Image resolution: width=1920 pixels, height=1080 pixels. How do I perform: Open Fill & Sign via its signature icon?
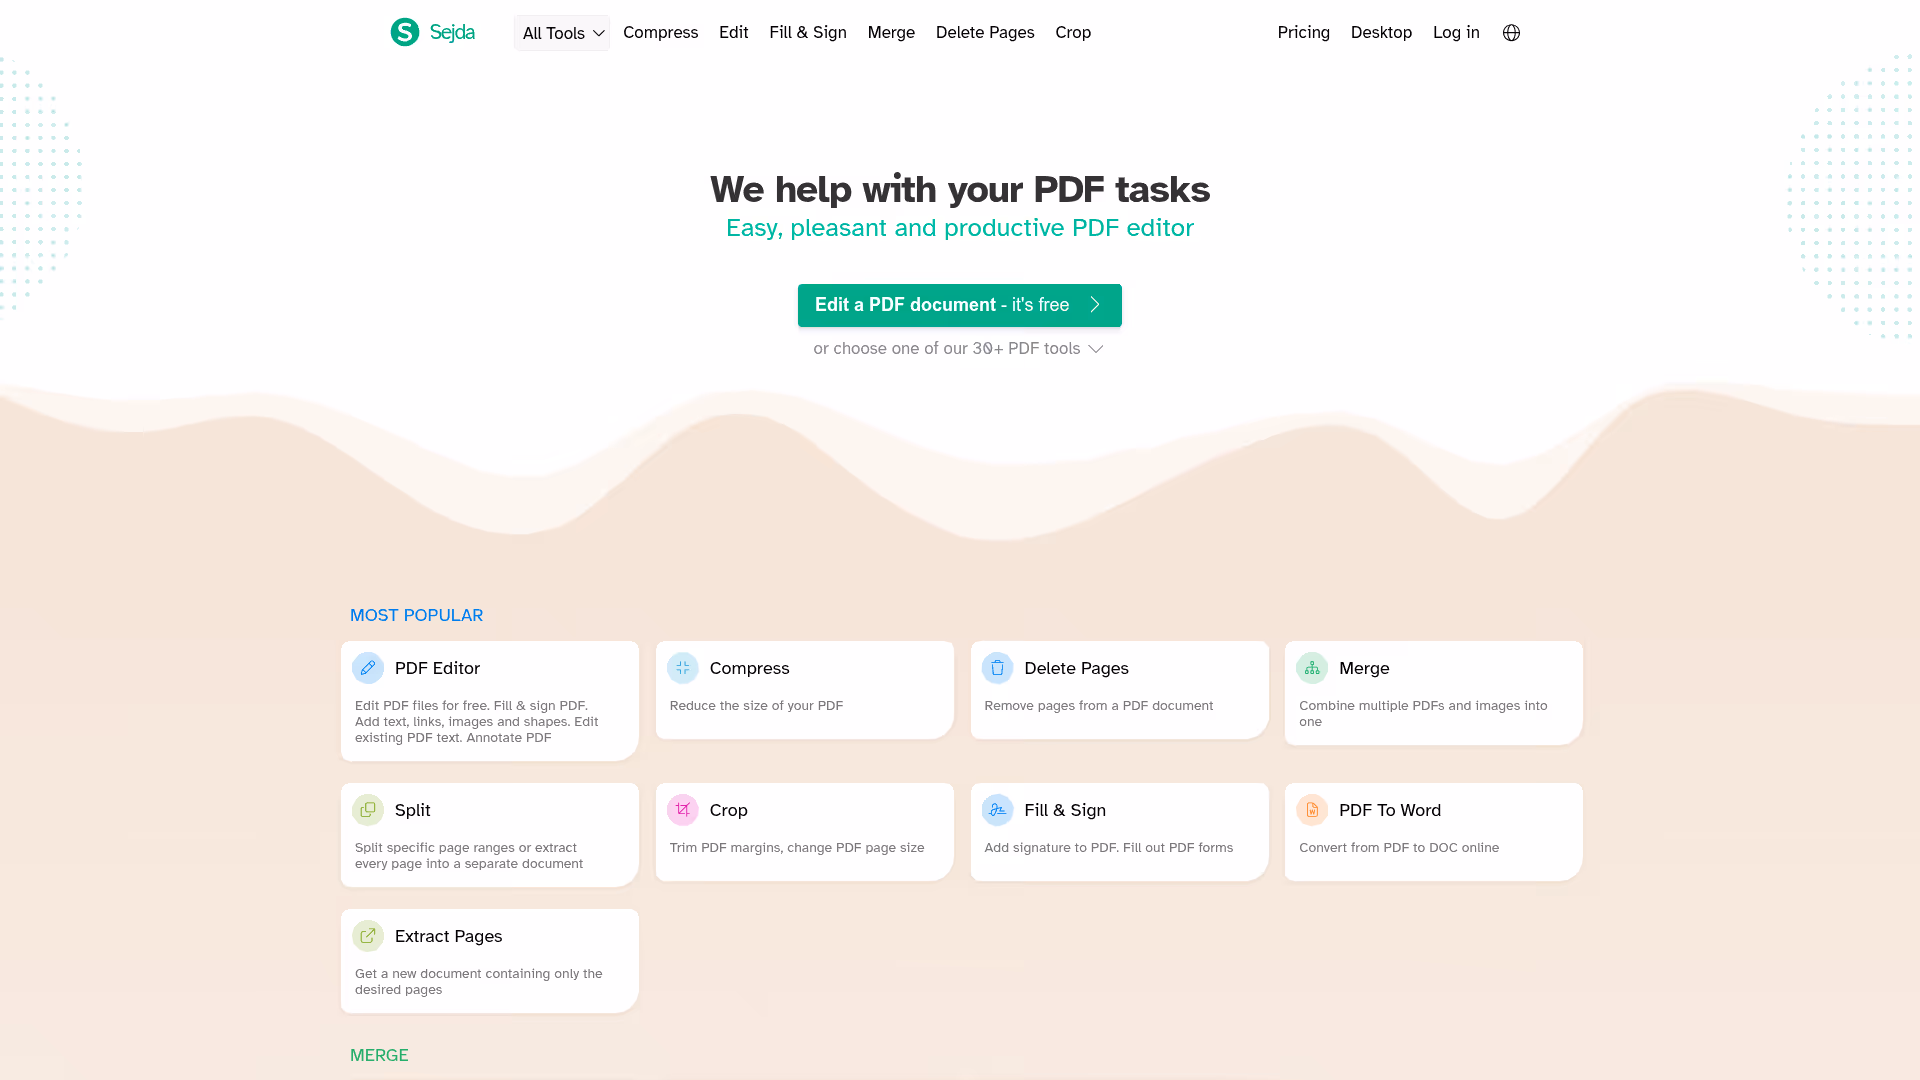[x=997, y=810]
